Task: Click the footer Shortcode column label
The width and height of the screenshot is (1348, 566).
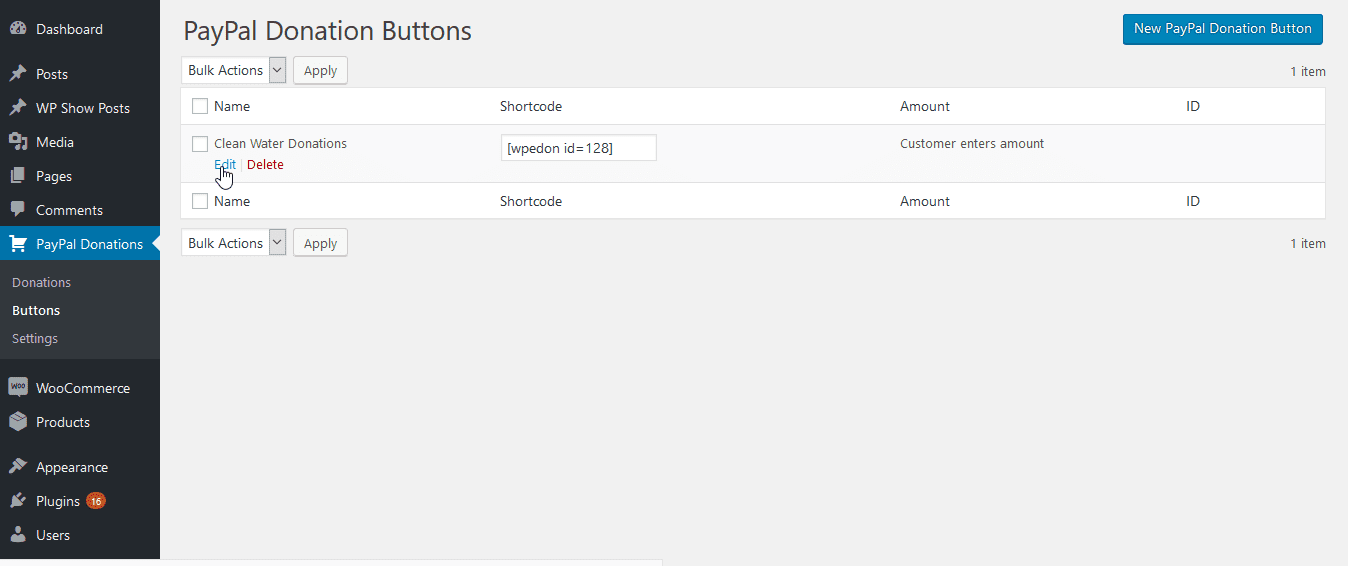Action: [x=531, y=201]
